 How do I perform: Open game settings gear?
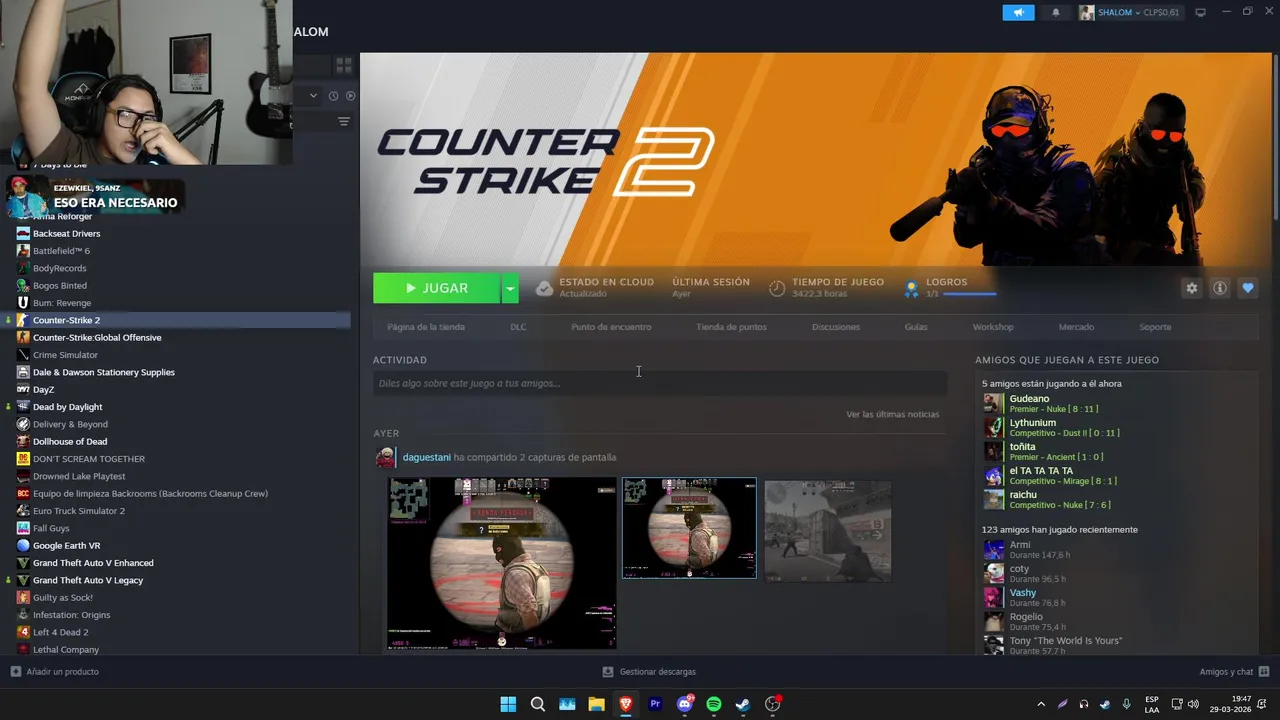pyautogui.click(x=1191, y=288)
